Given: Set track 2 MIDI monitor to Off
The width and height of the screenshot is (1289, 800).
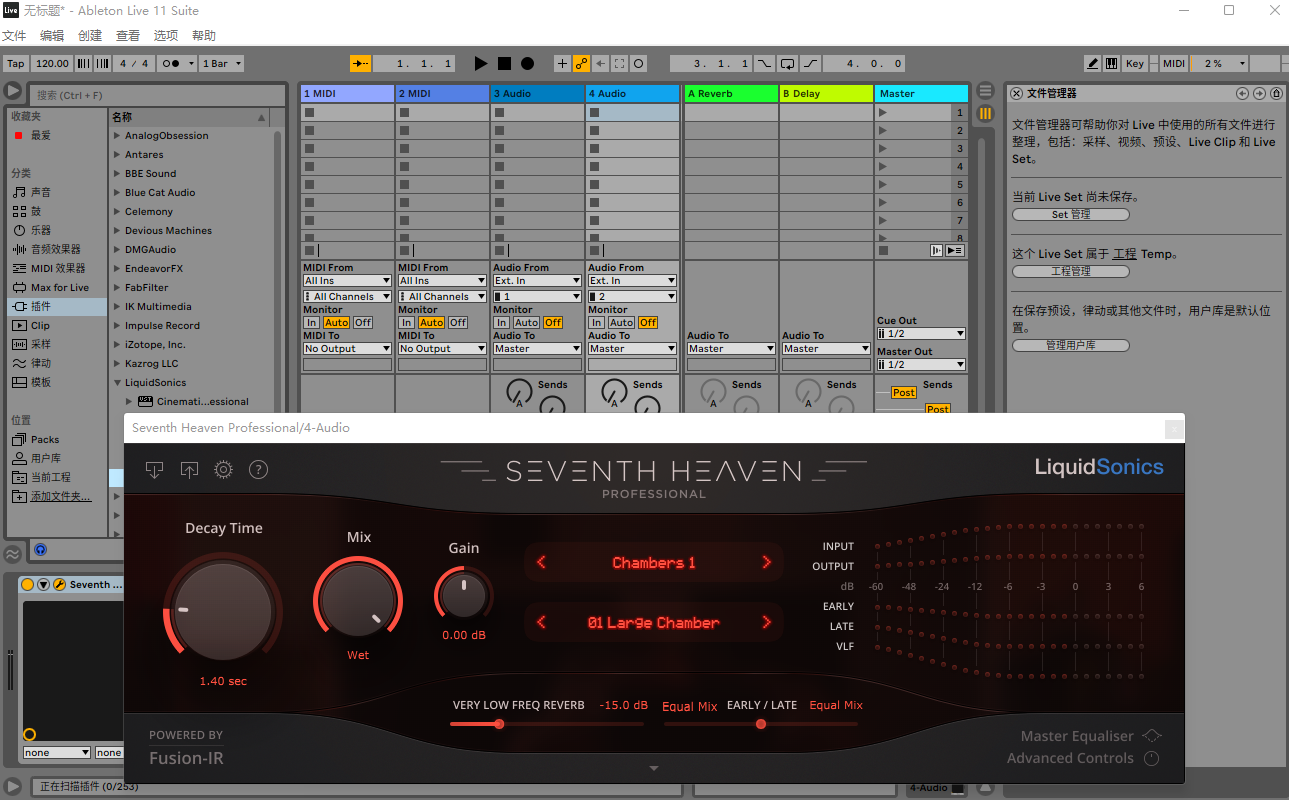Looking at the screenshot, I should [x=458, y=322].
